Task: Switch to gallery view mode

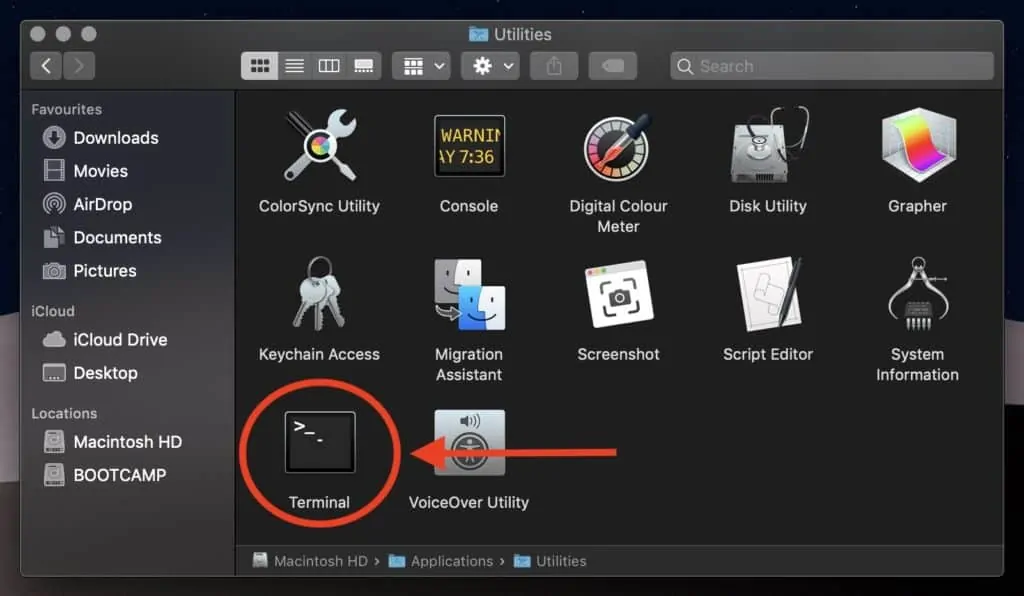Action: coord(364,66)
